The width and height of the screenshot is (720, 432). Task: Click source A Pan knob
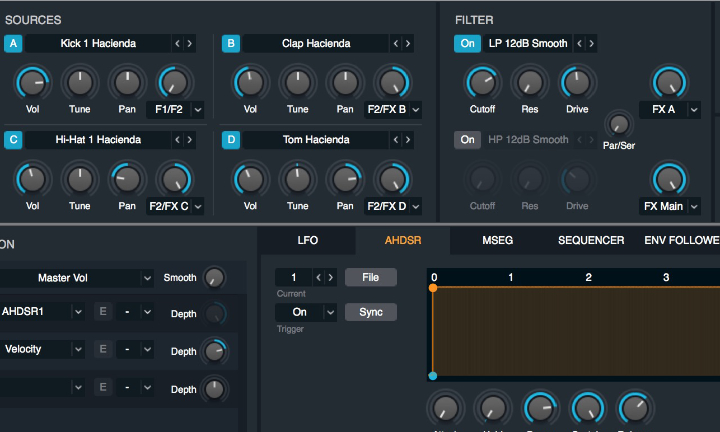(x=127, y=83)
